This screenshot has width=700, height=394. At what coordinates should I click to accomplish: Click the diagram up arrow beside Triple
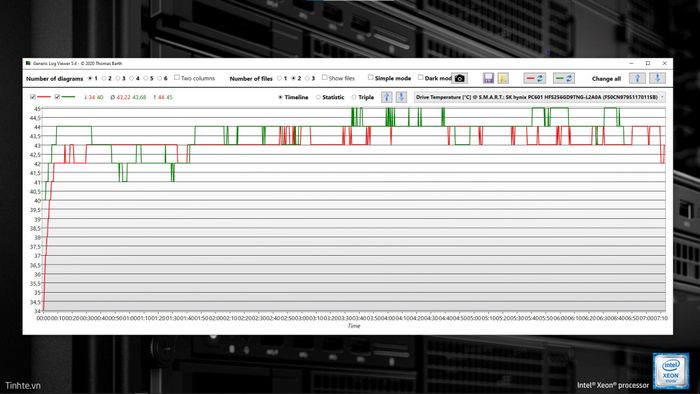click(x=387, y=97)
